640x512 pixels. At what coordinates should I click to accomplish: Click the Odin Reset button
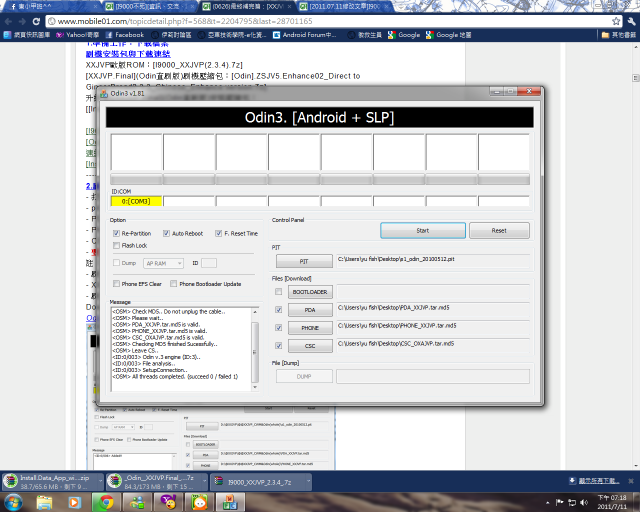click(499, 231)
